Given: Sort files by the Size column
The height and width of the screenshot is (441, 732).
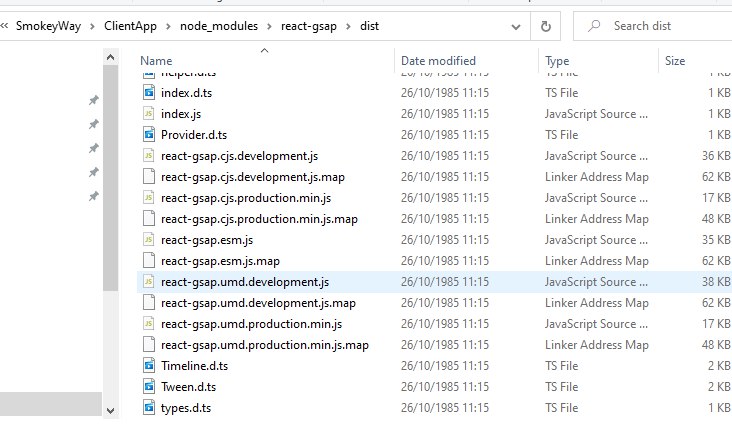Looking at the screenshot, I should [x=675, y=61].
